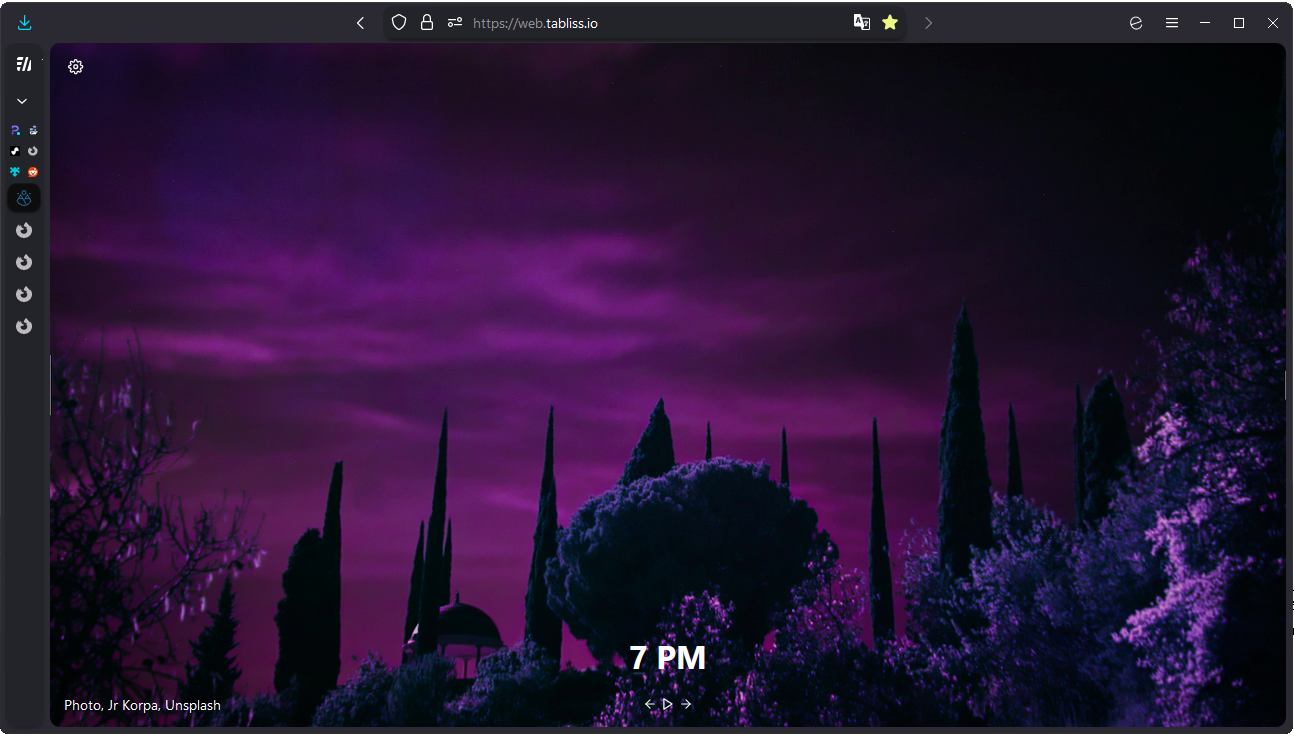Open the tracking protection shield
The width and height of the screenshot is (1294, 736).
pos(399,22)
